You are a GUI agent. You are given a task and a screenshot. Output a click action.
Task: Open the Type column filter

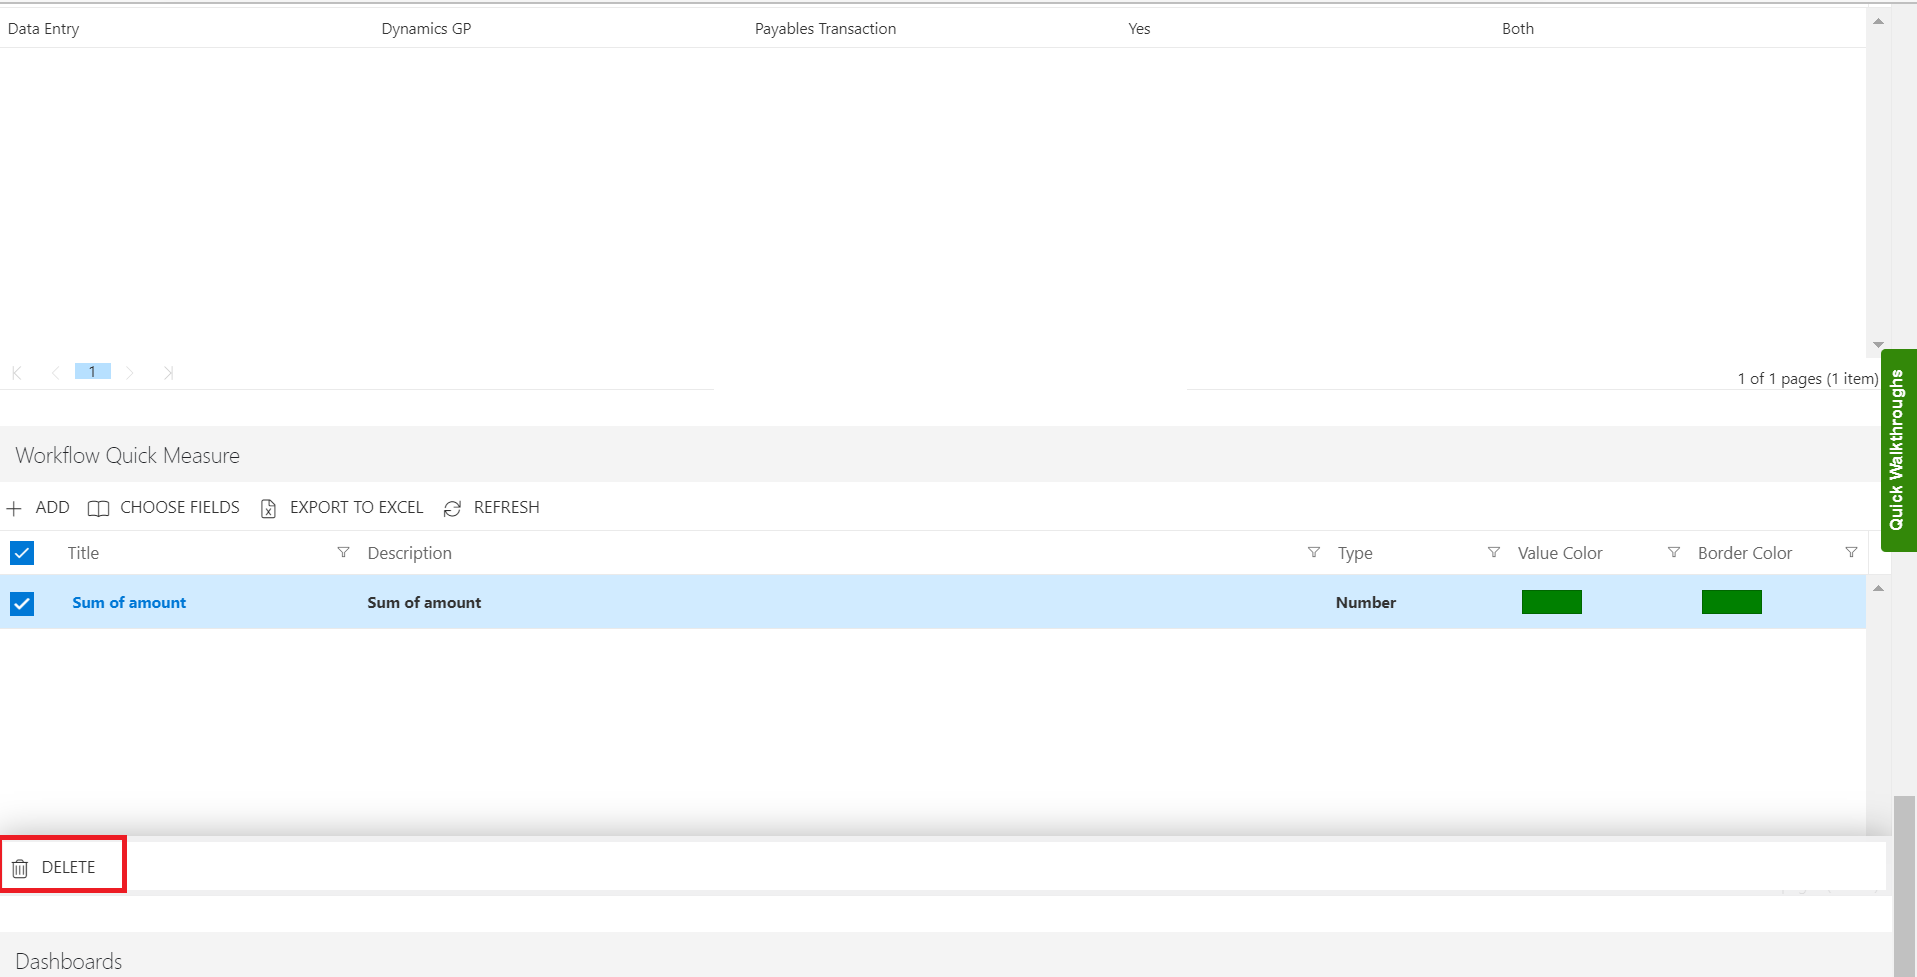coord(1493,553)
